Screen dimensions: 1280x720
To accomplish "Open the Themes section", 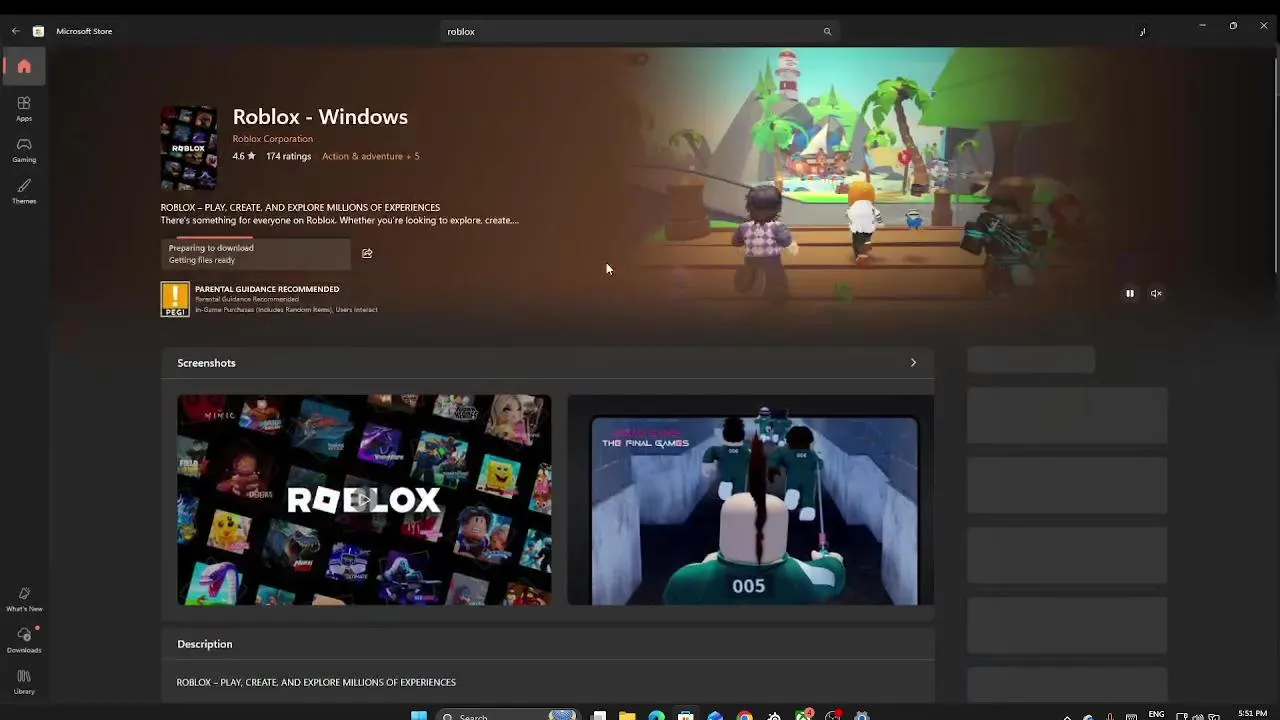I will coord(24,191).
